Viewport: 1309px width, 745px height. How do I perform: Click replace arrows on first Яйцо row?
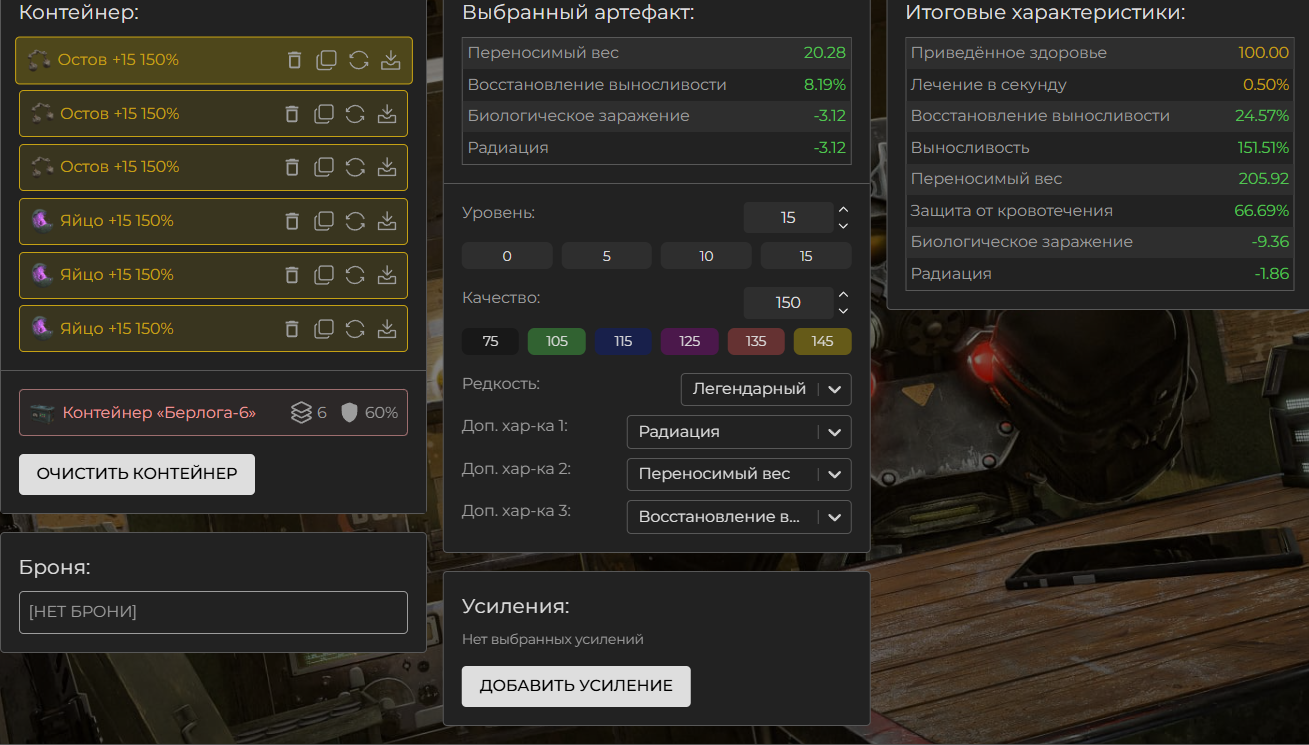pos(355,221)
